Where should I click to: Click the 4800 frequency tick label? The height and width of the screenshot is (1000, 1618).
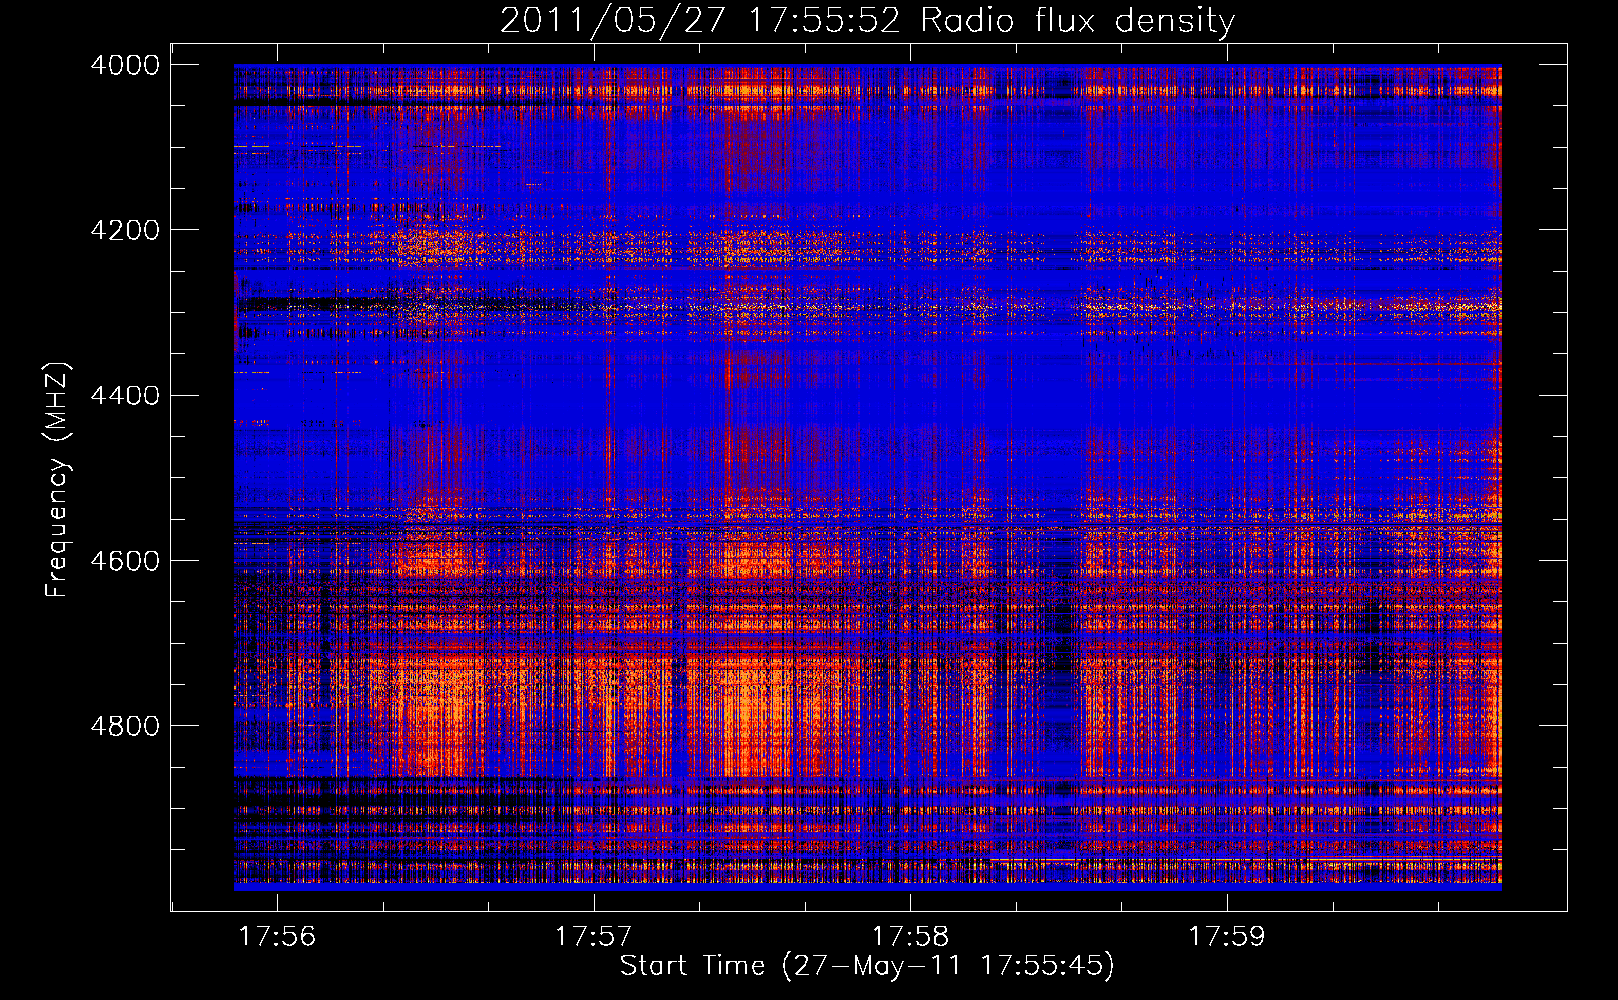click(125, 725)
